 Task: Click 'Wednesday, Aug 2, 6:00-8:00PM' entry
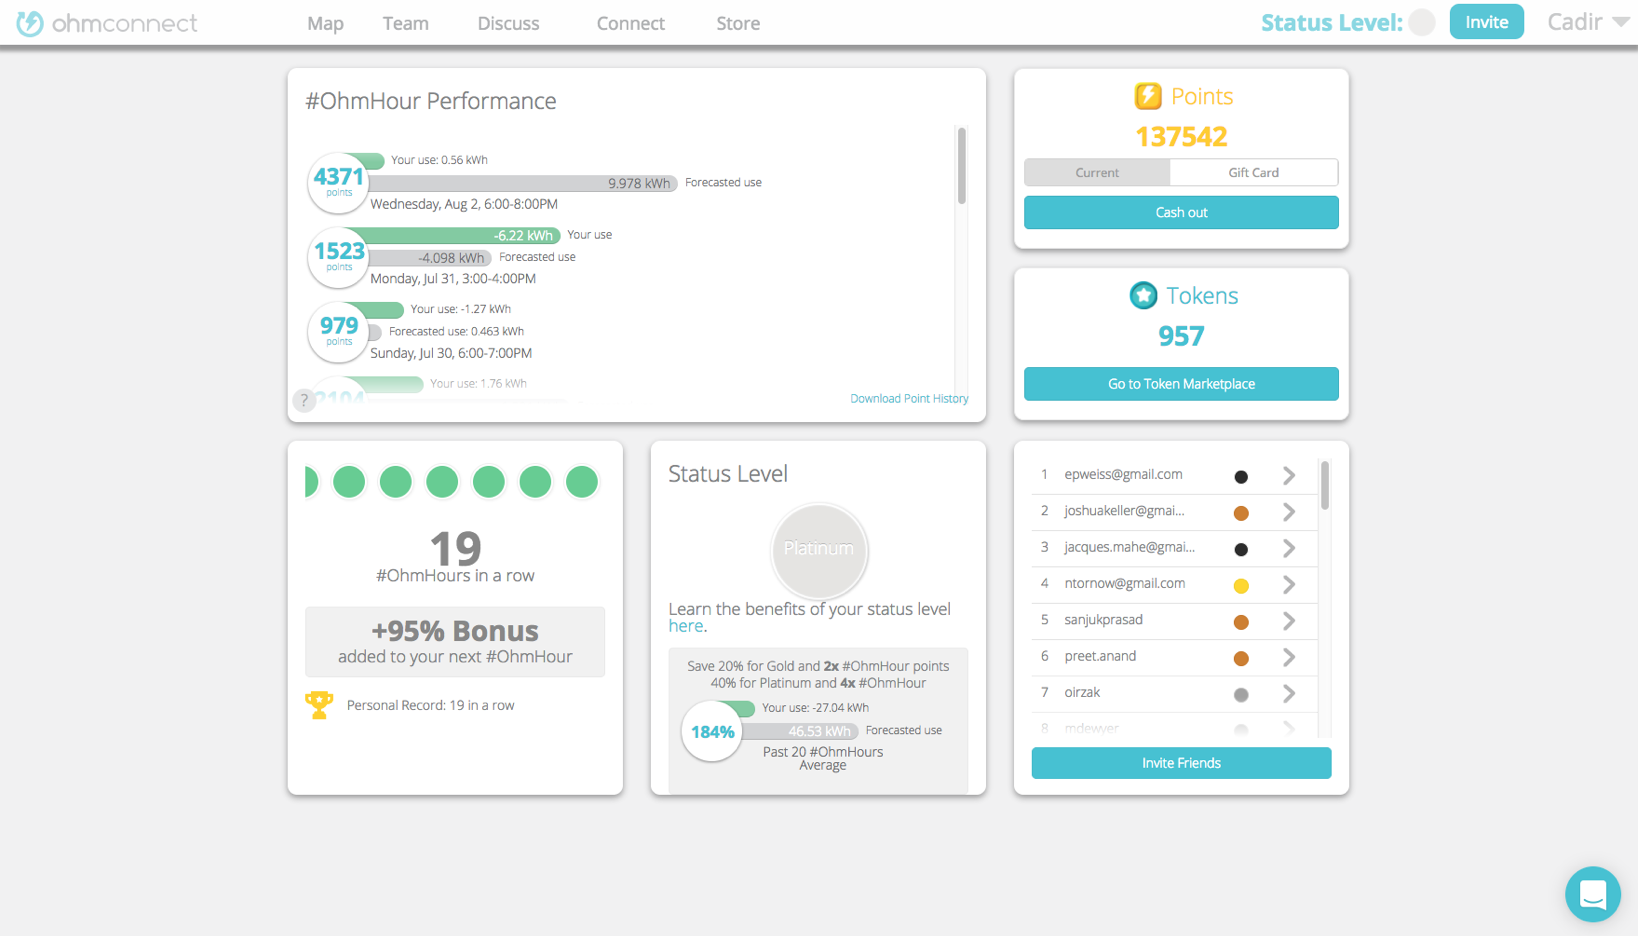(x=464, y=204)
